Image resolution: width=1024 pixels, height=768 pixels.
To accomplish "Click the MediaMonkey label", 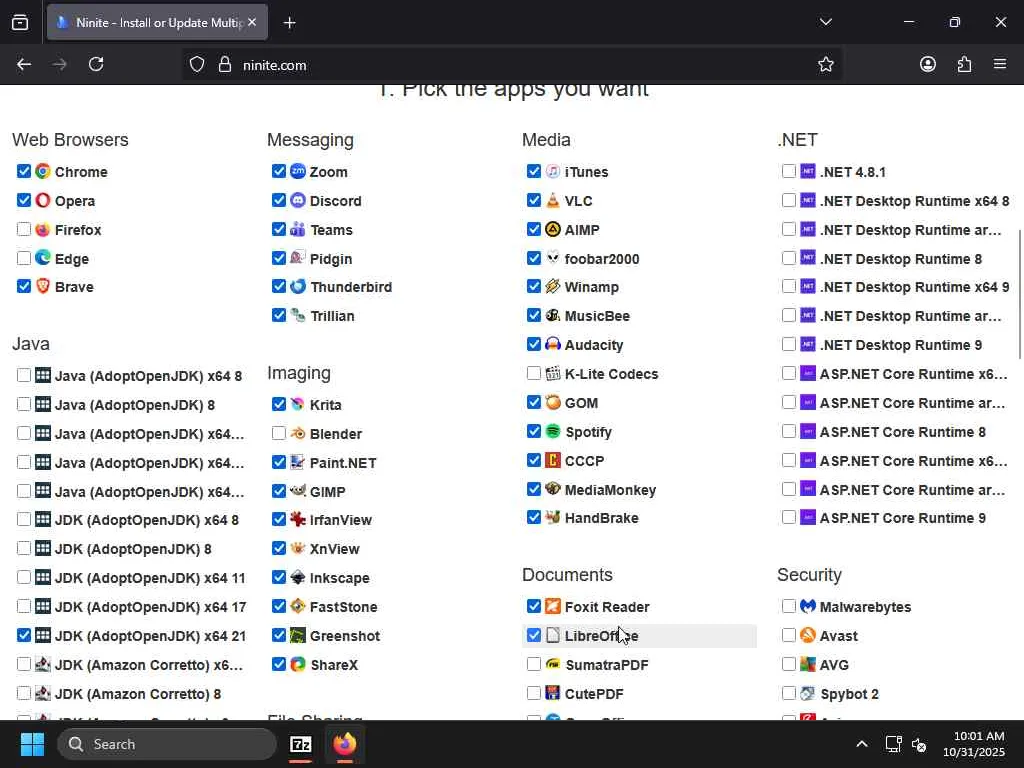I will coord(610,490).
